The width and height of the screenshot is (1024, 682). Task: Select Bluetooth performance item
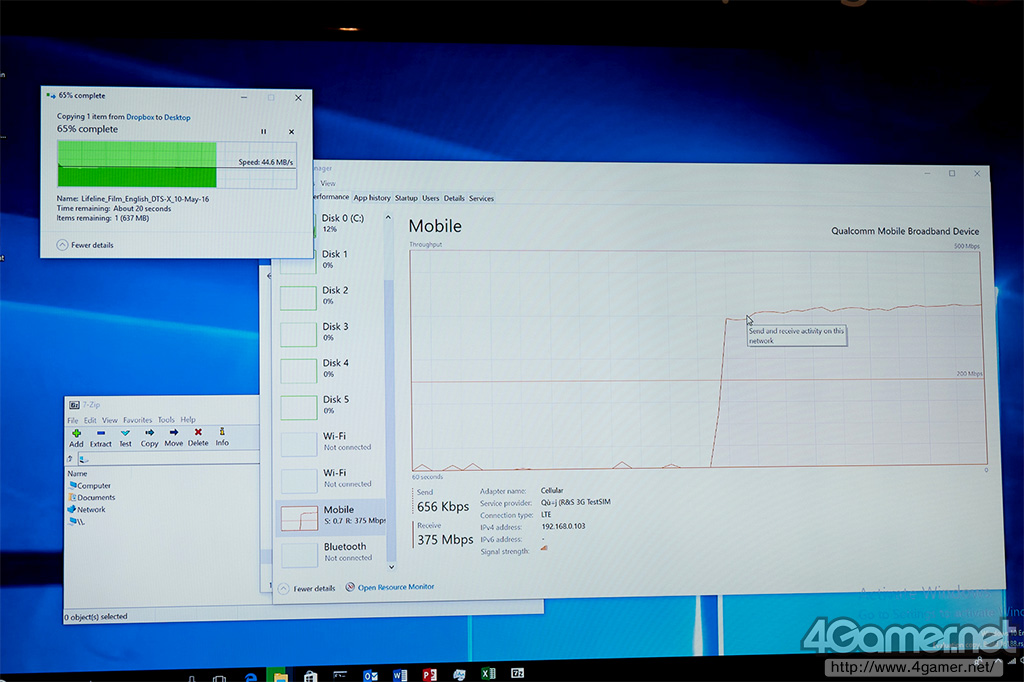pyautogui.click(x=332, y=552)
